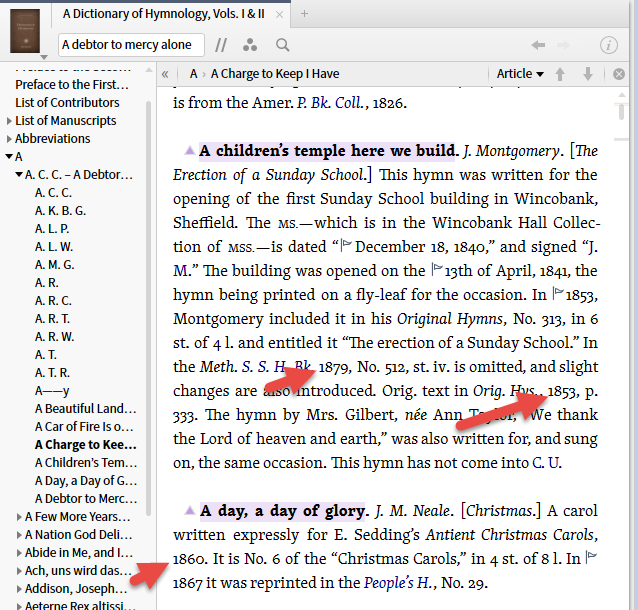
Task: Open the 'P. Bk. Coll.' link
Action: click(x=330, y=103)
